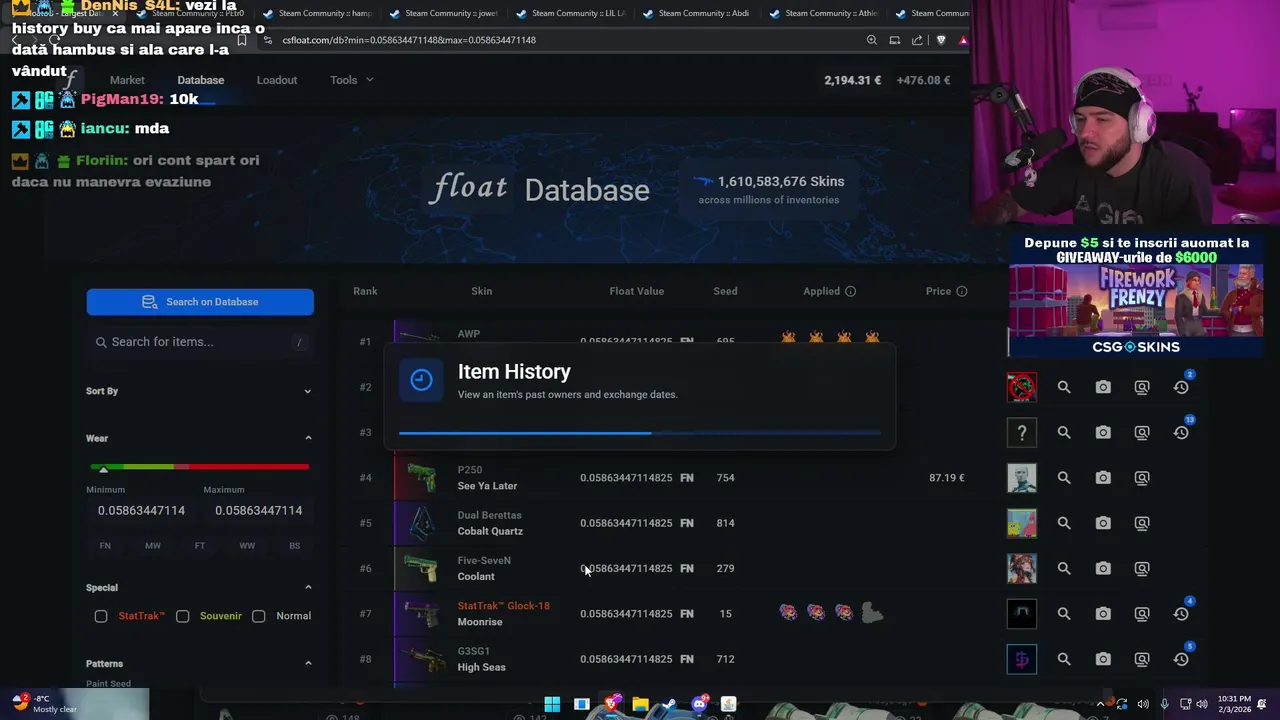This screenshot has height=720, width=1280.
Task: Open item history for G3SG1 High Seas
Action: coord(1181,659)
